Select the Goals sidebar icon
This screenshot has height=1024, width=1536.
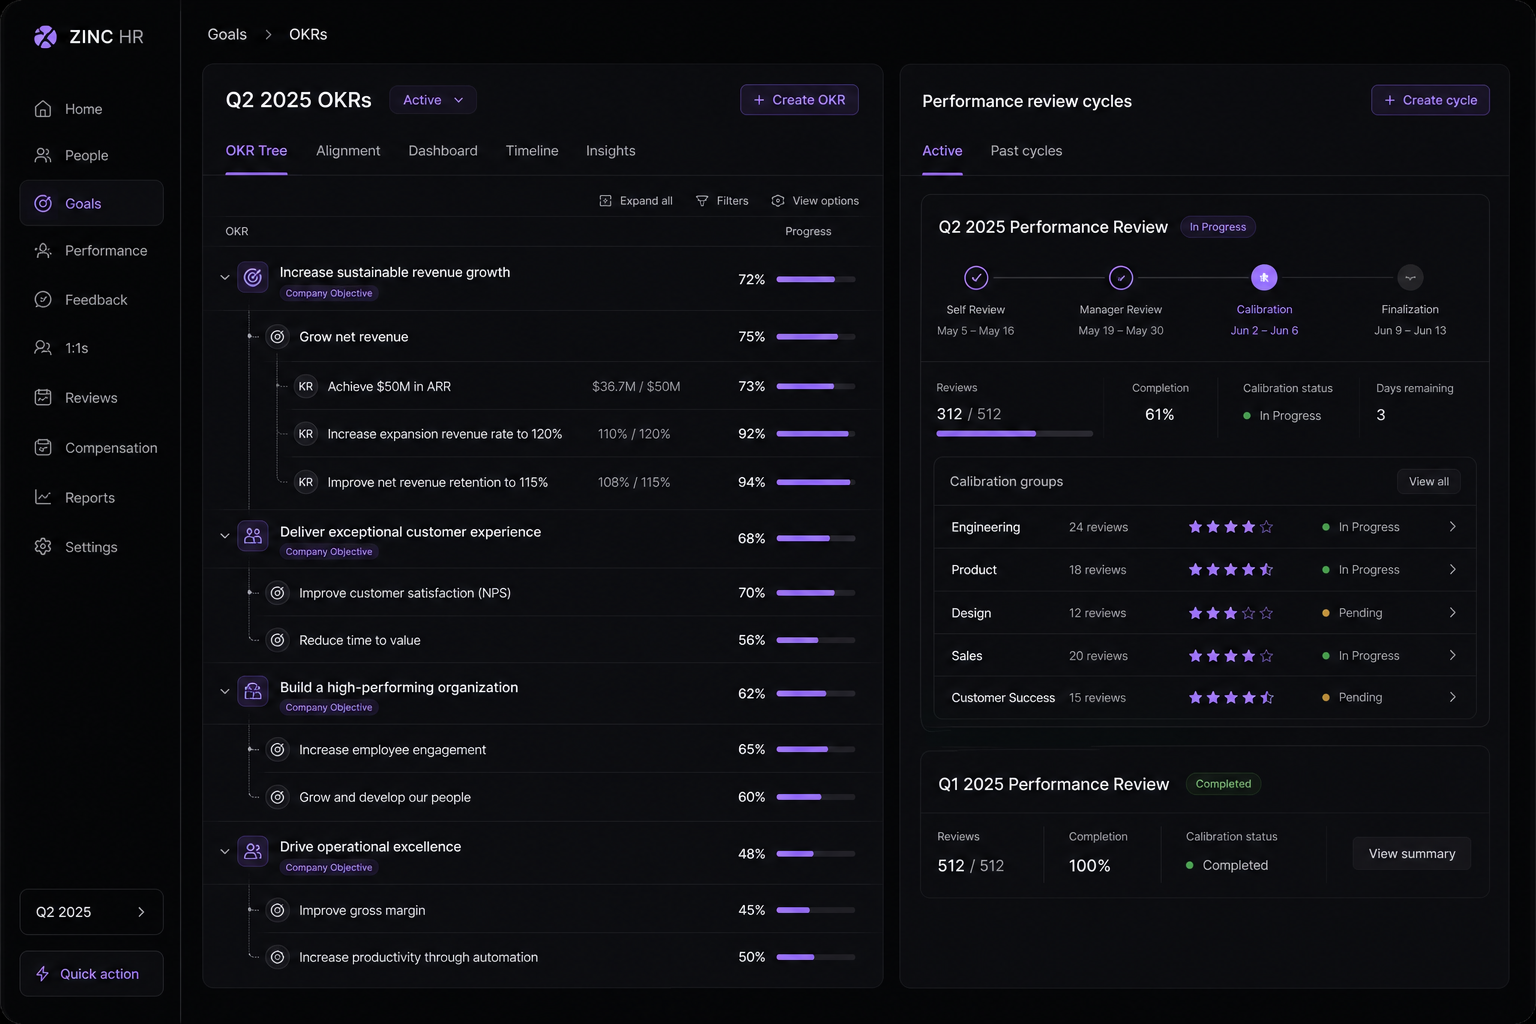tap(43, 203)
